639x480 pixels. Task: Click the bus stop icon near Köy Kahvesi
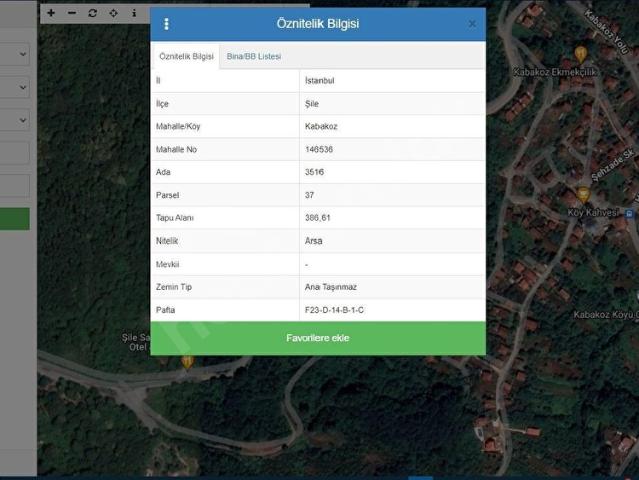pos(629,213)
